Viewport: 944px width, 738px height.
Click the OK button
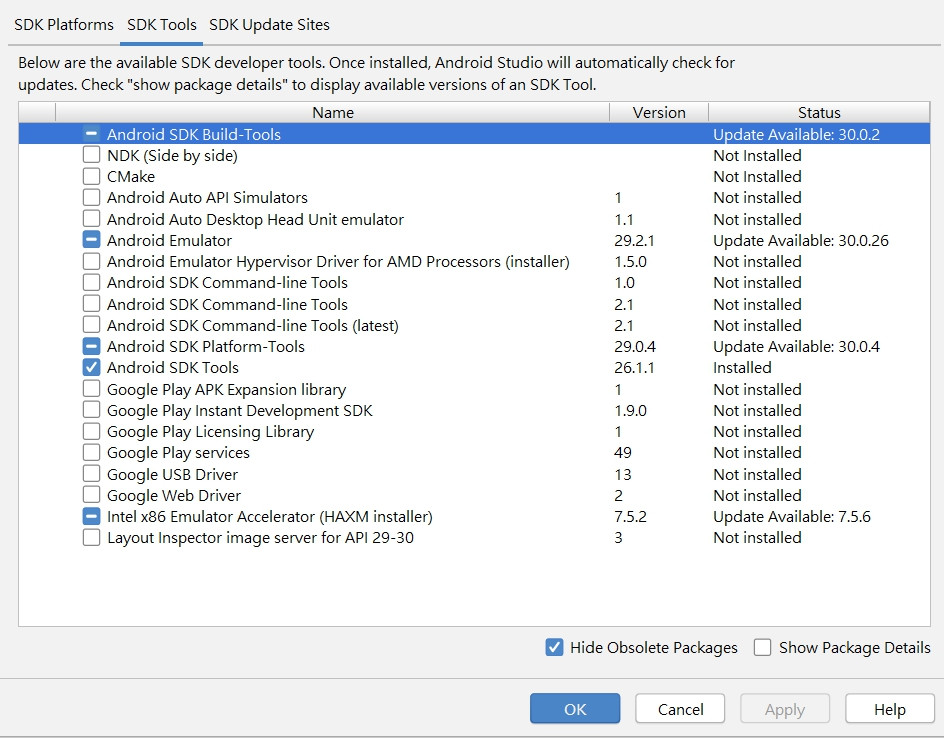pyautogui.click(x=575, y=709)
